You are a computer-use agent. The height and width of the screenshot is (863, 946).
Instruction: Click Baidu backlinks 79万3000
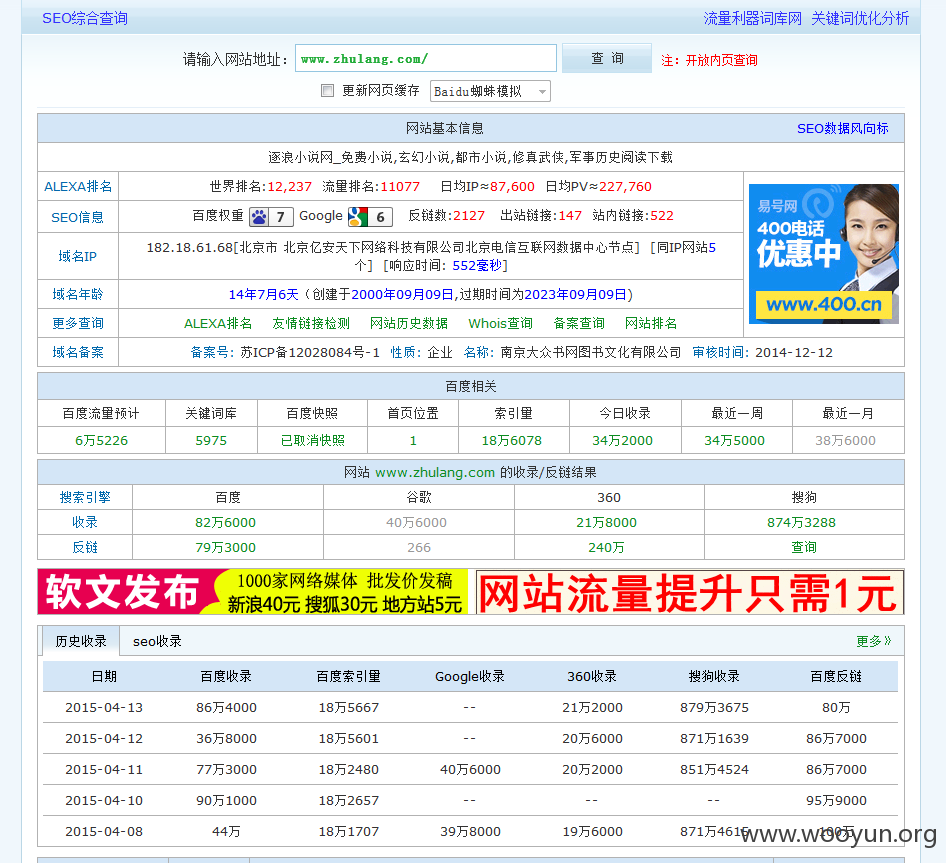[x=226, y=547]
